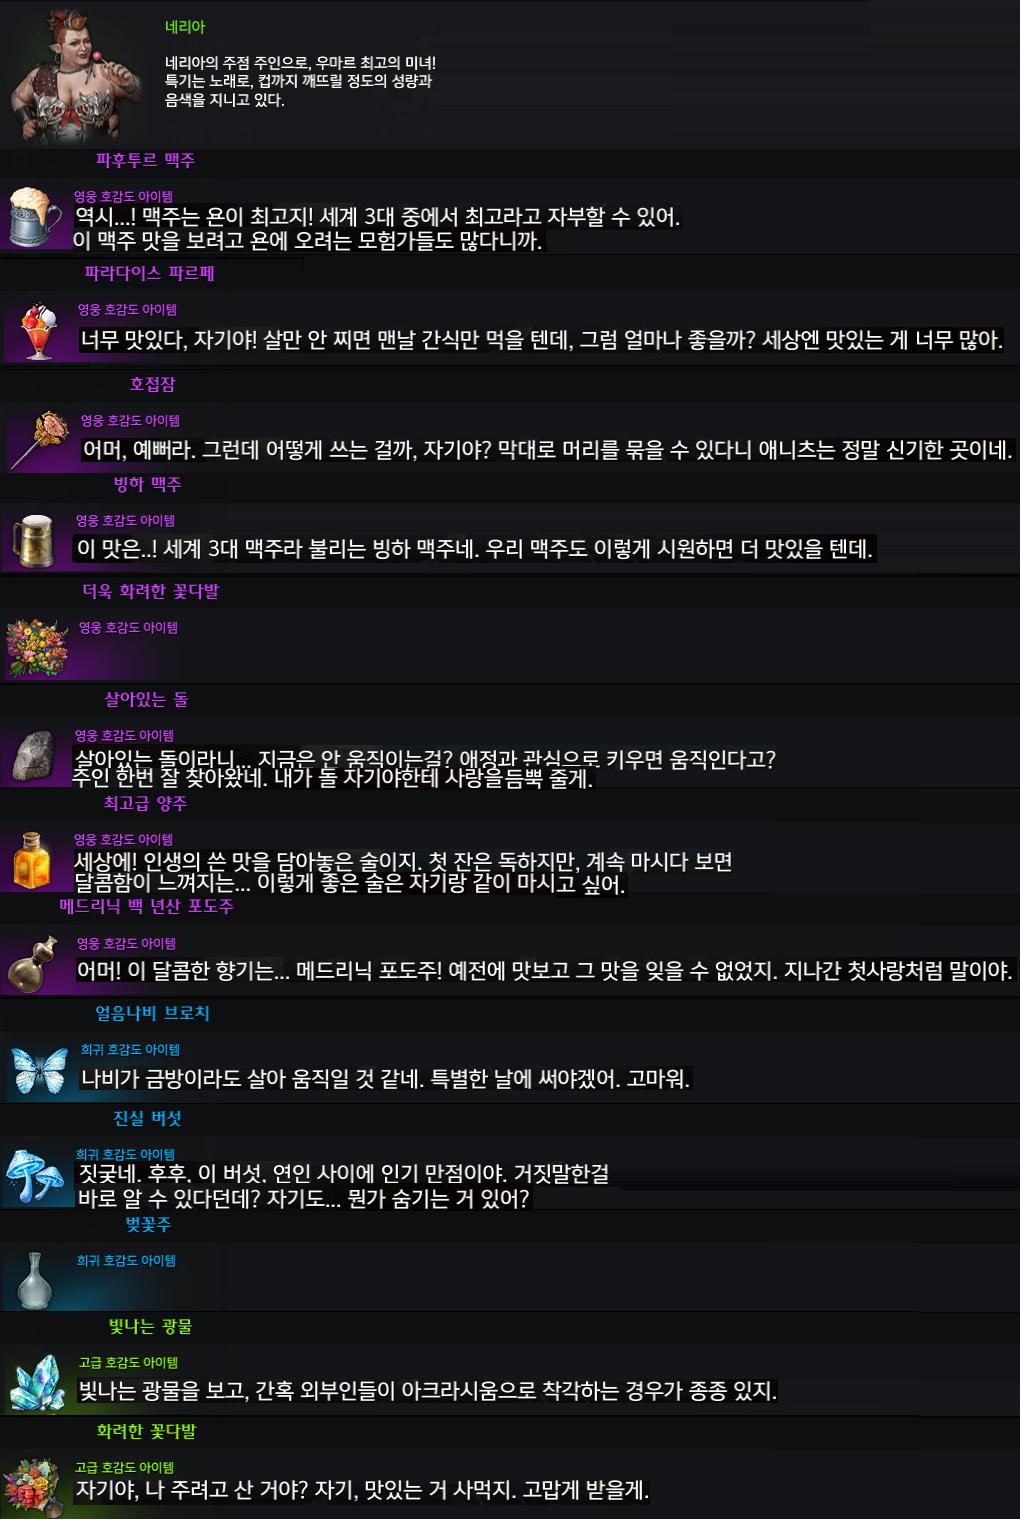Select the 파라다이스 파르페 parfait icon
Image resolution: width=1020 pixels, height=1520 pixels.
pos(39,331)
